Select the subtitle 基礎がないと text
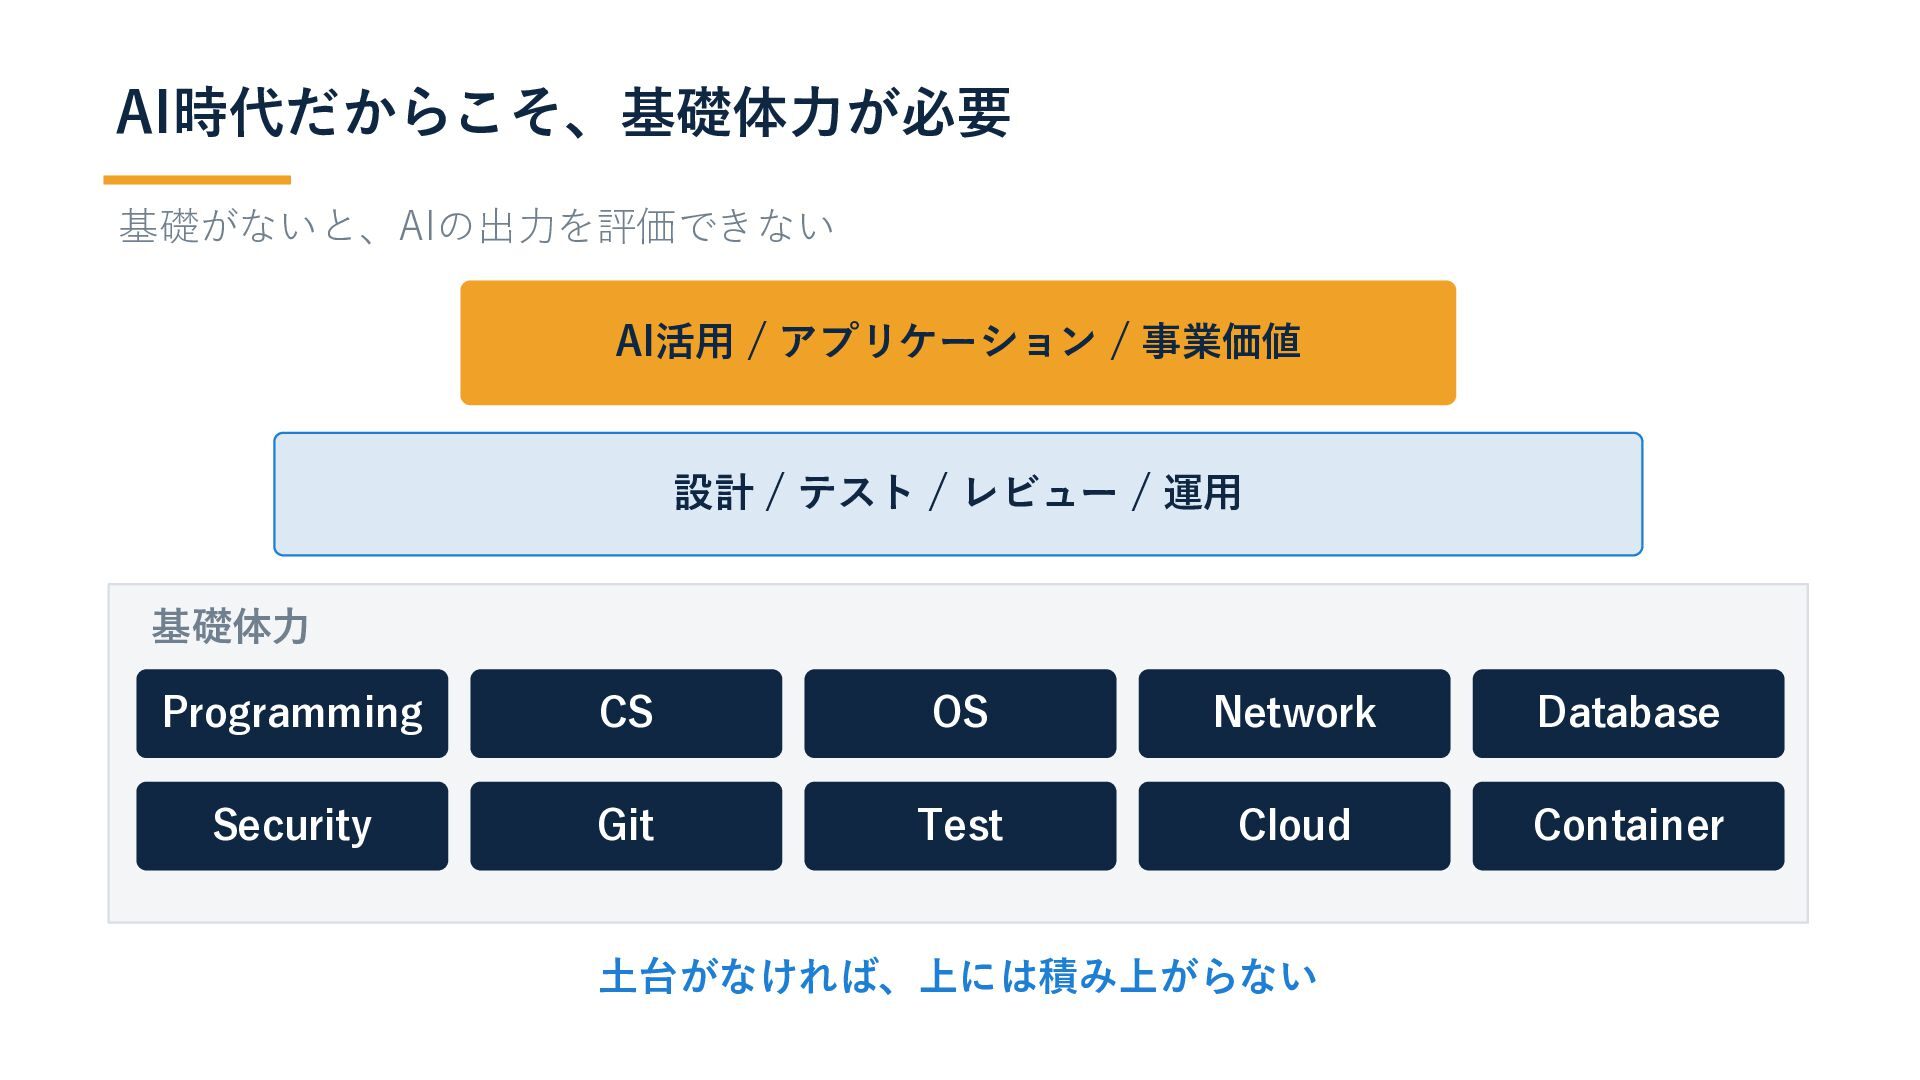1920x1080 pixels. pyautogui.click(x=476, y=226)
